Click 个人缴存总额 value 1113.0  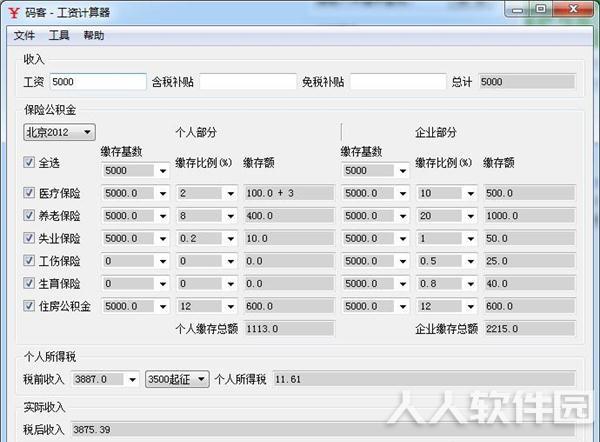[x=289, y=329]
